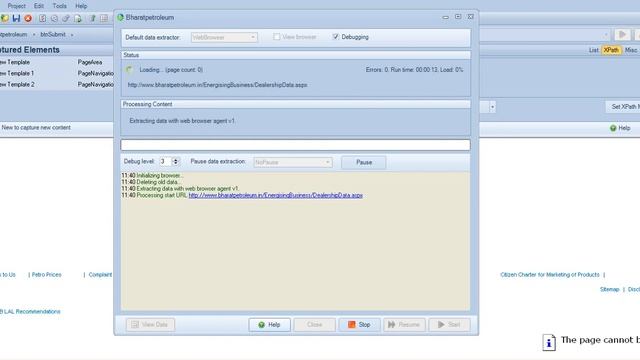The height and width of the screenshot is (360, 640).
Task: Click the green-yellow globe icon in main toolbar
Action: click(x=4, y=18)
